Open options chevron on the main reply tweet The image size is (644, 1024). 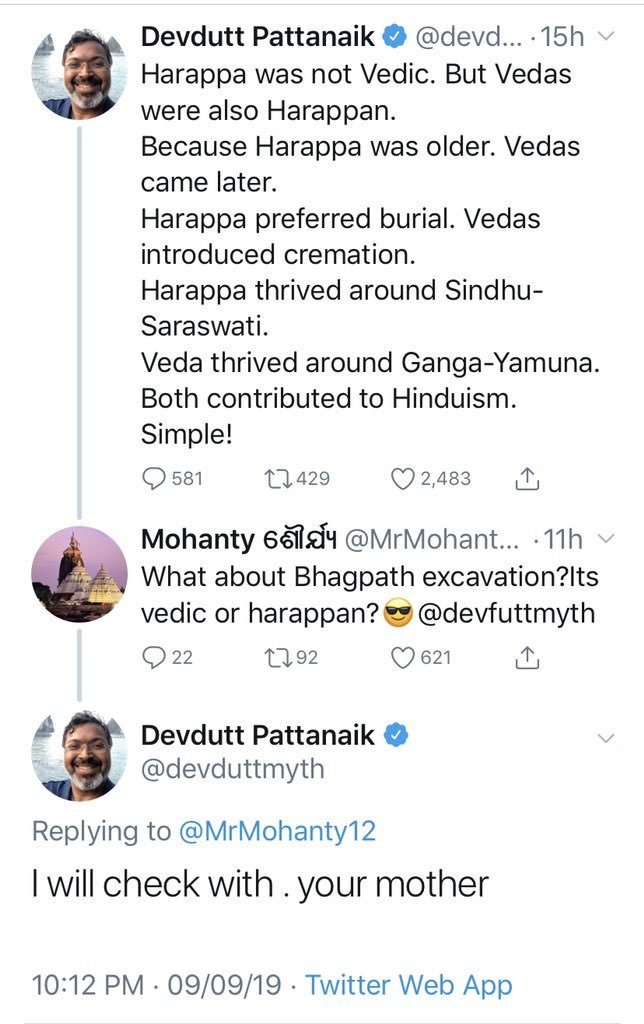[605, 738]
